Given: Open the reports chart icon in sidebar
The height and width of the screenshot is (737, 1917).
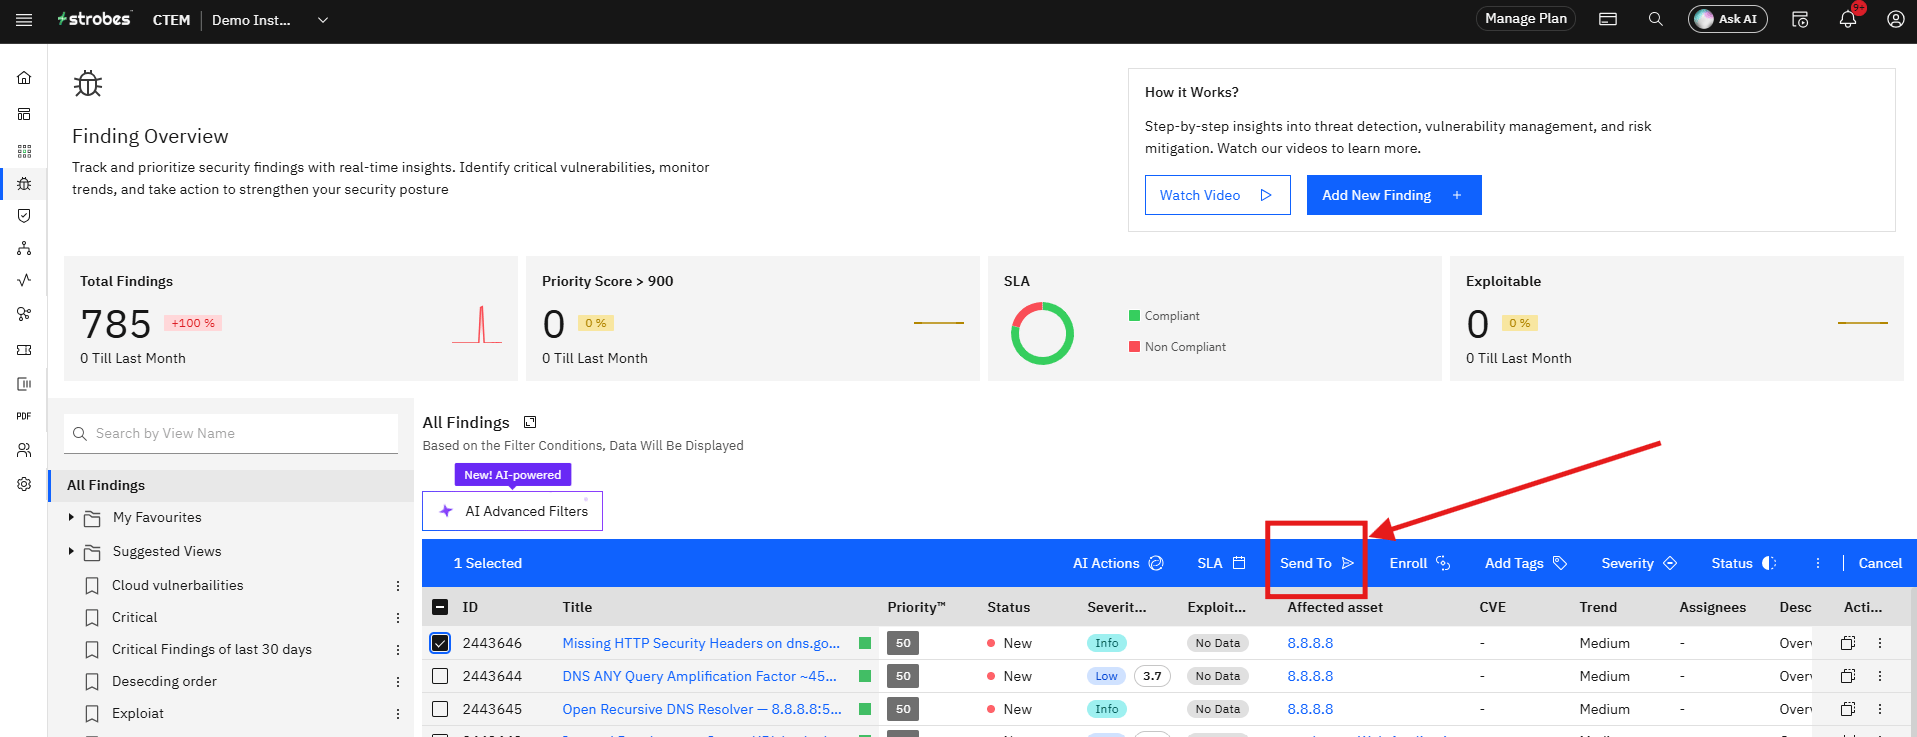Looking at the screenshot, I should tap(24, 384).
